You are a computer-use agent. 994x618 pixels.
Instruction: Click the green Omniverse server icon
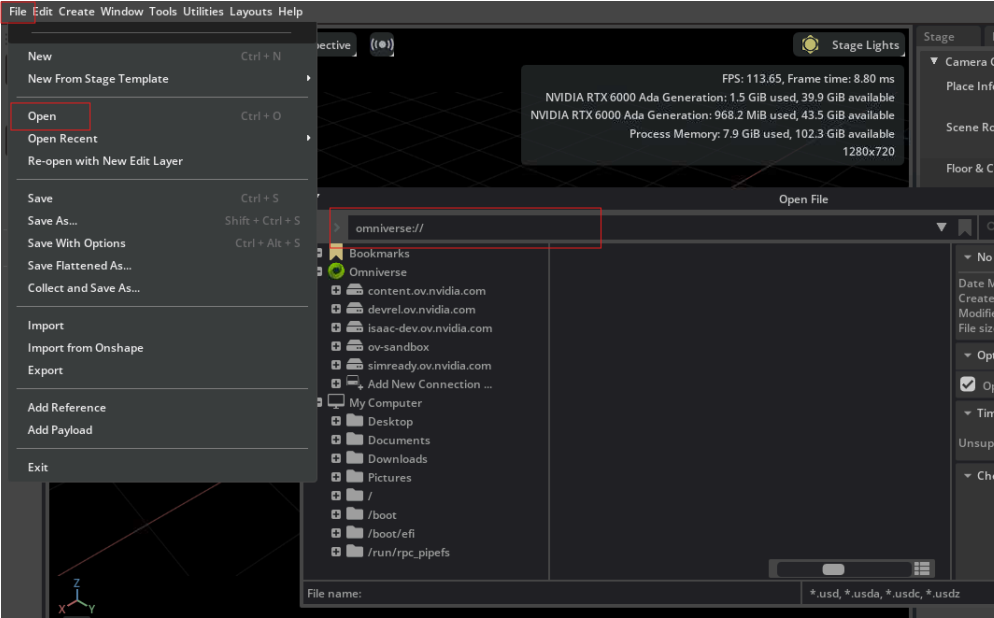click(334, 271)
